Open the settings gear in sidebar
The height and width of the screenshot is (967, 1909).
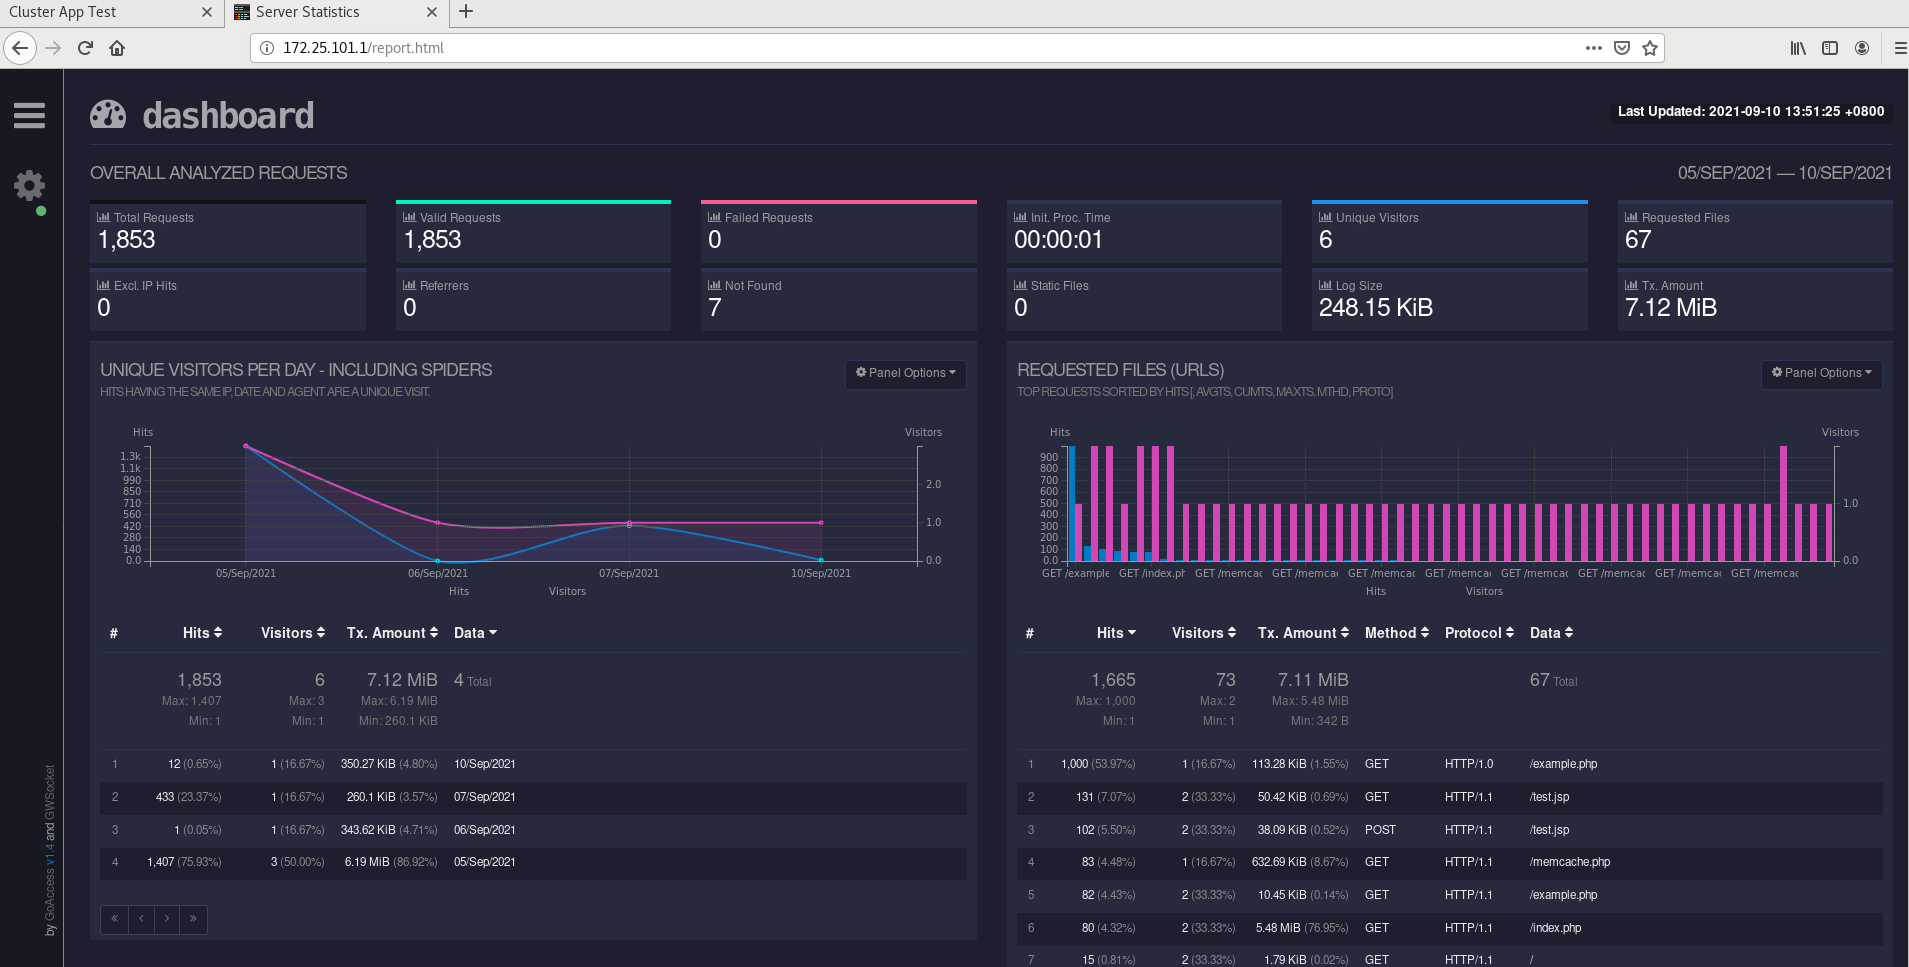(29, 186)
